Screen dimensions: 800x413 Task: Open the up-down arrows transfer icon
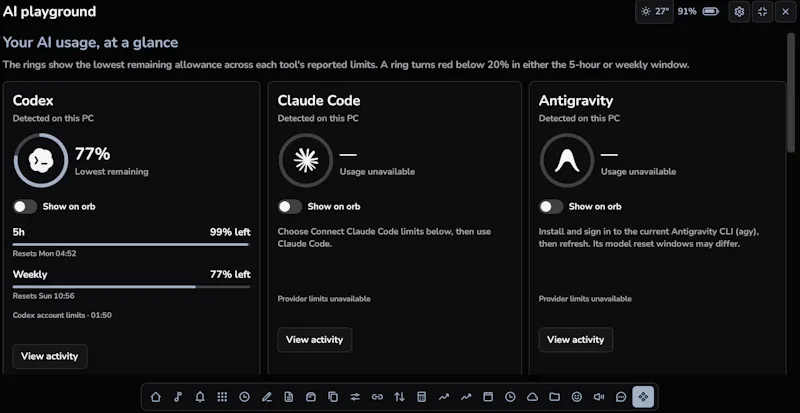399,397
